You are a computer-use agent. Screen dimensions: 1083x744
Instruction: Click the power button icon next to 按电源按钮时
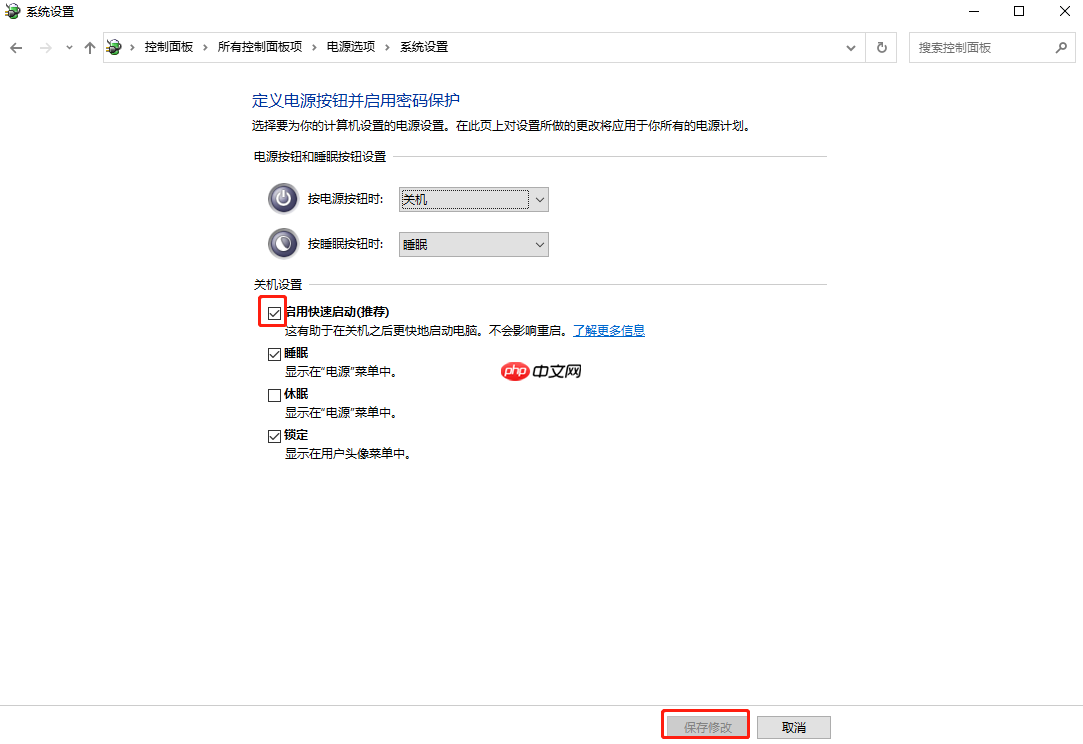pos(283,198)
